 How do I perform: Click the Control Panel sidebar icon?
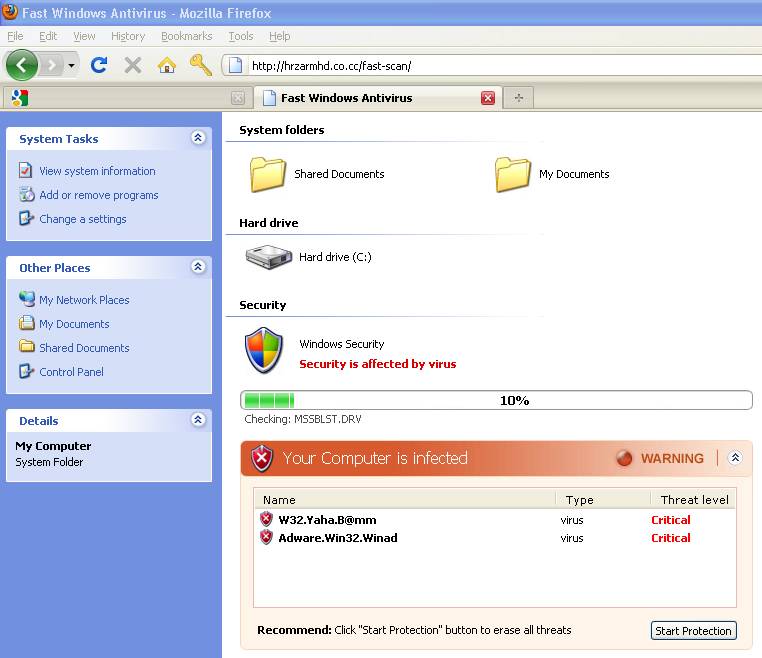pos(26,371)
